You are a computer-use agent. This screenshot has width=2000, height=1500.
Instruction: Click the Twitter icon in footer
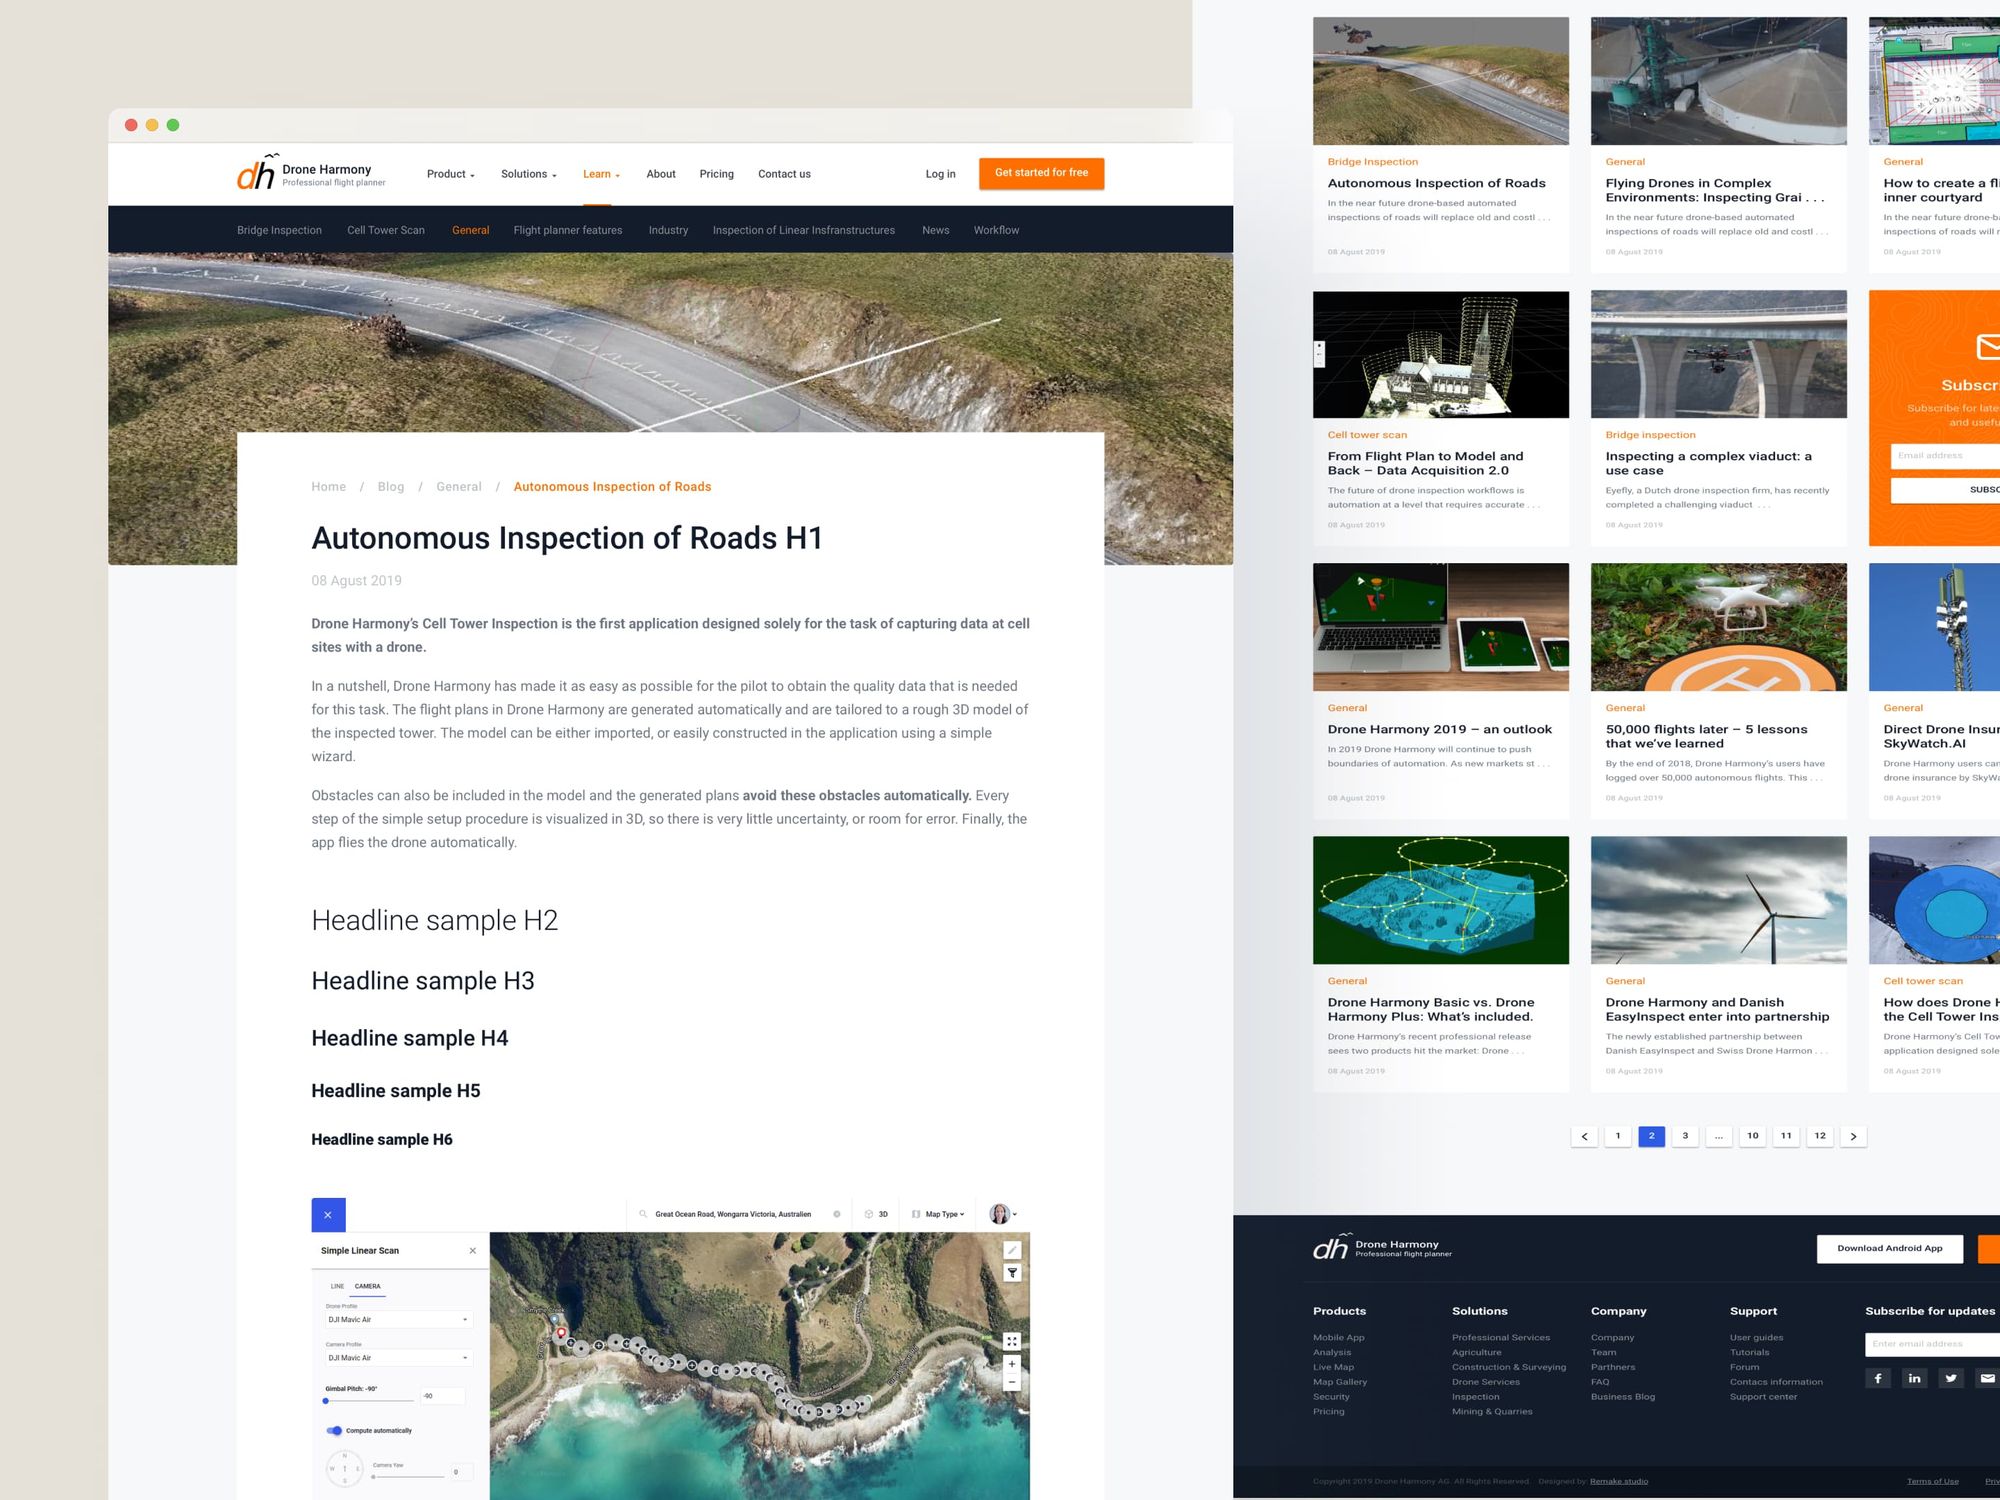(x=1951, y=1378)
